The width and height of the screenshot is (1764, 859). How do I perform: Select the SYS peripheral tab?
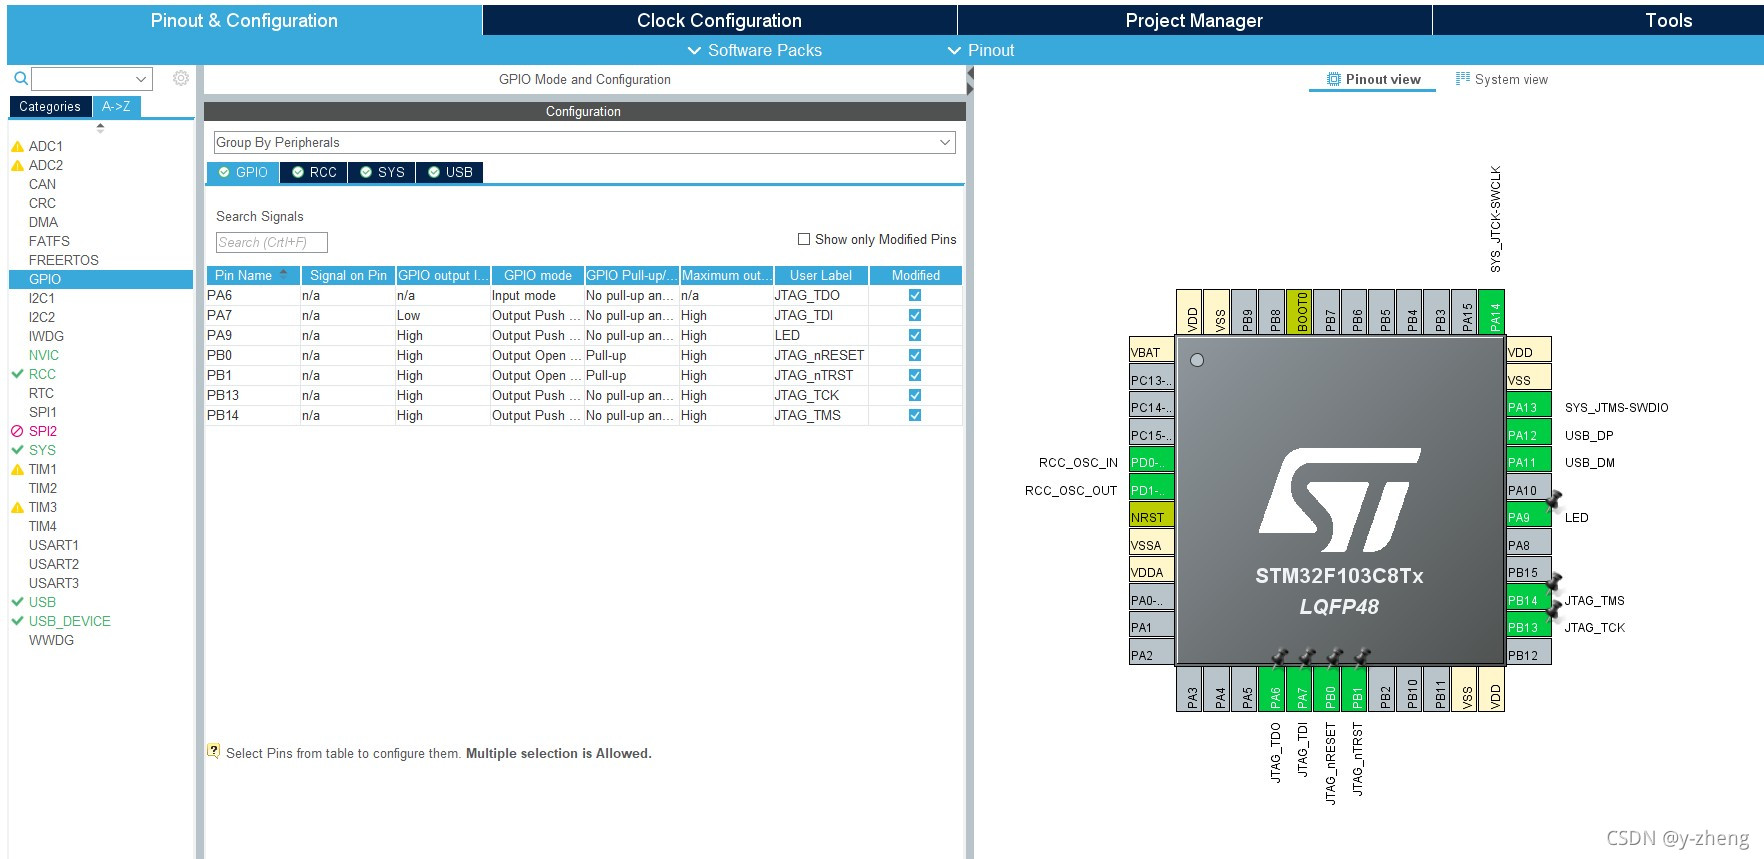(x=382, y=172)
